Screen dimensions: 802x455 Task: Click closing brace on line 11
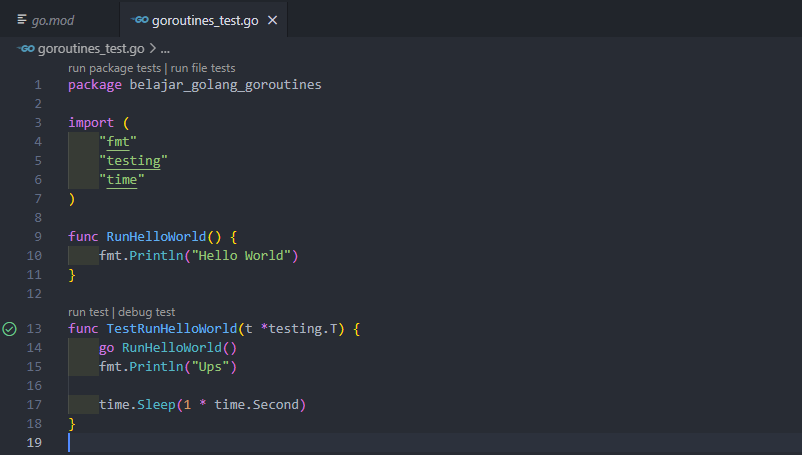(x=72, y=275)
